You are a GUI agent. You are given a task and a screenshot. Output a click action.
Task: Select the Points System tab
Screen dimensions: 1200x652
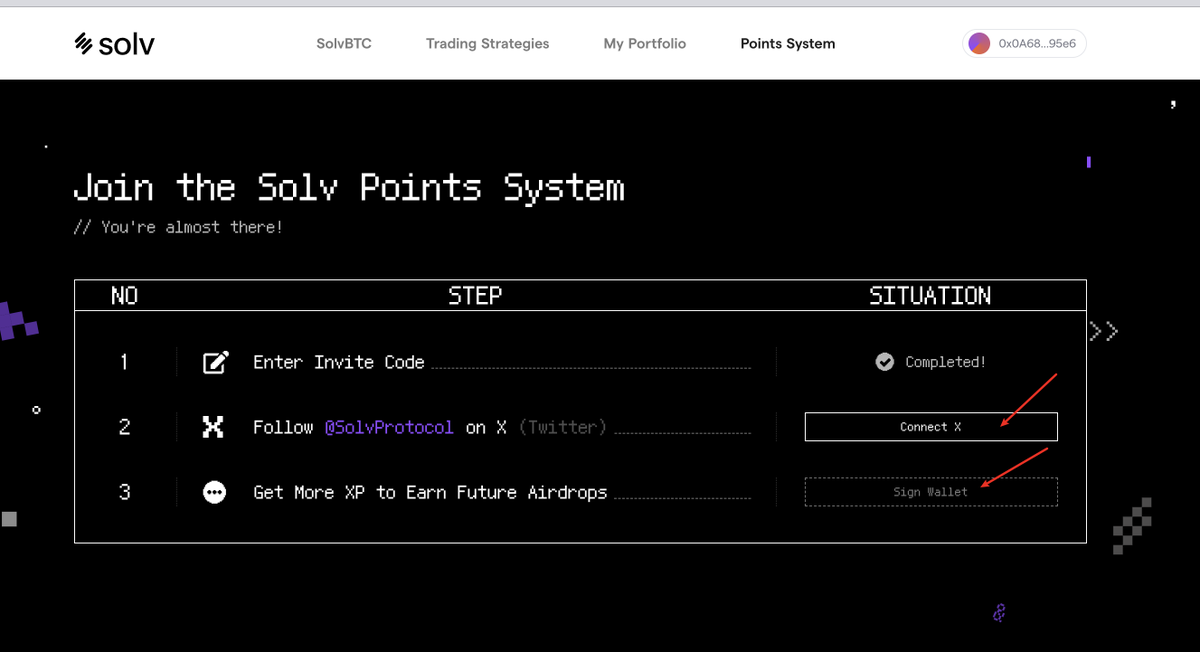788,44
